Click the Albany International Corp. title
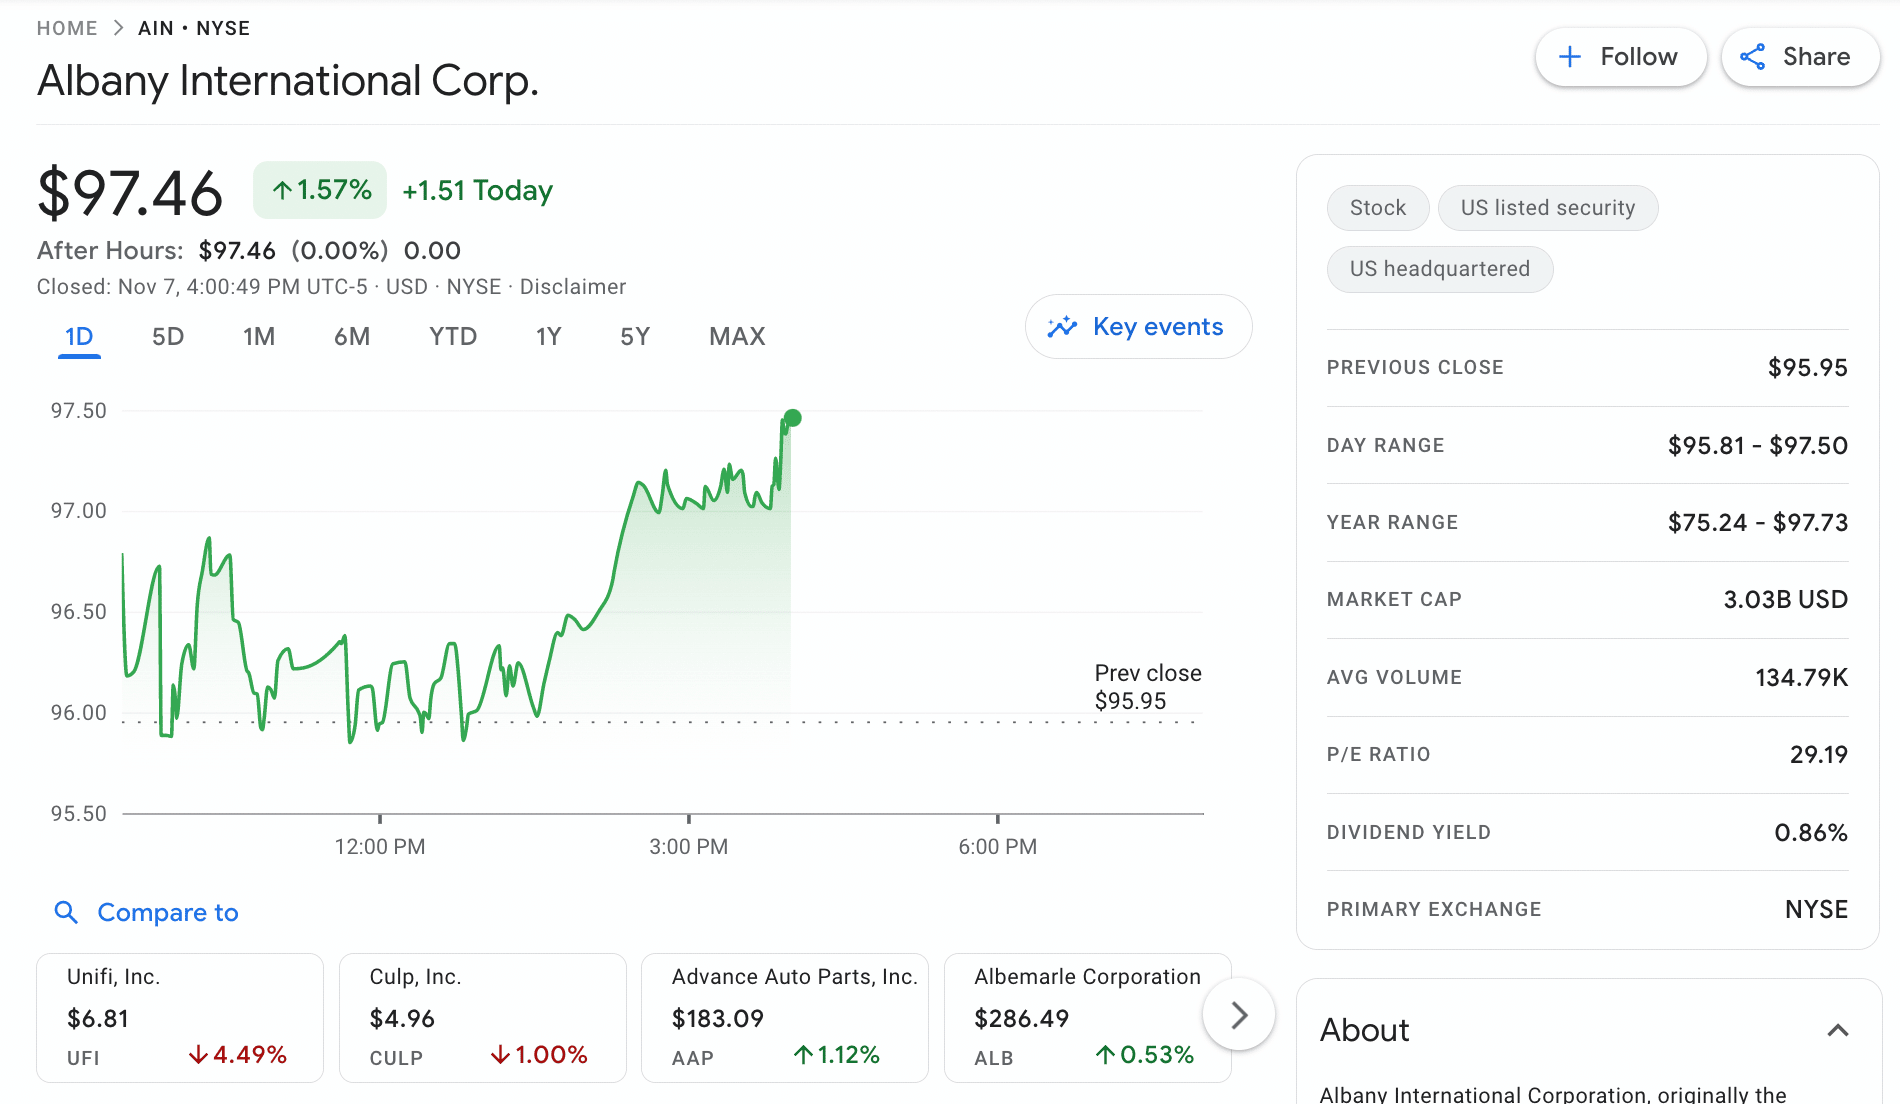Screen dimensions: 1900x1104 (x=288, y=81)
